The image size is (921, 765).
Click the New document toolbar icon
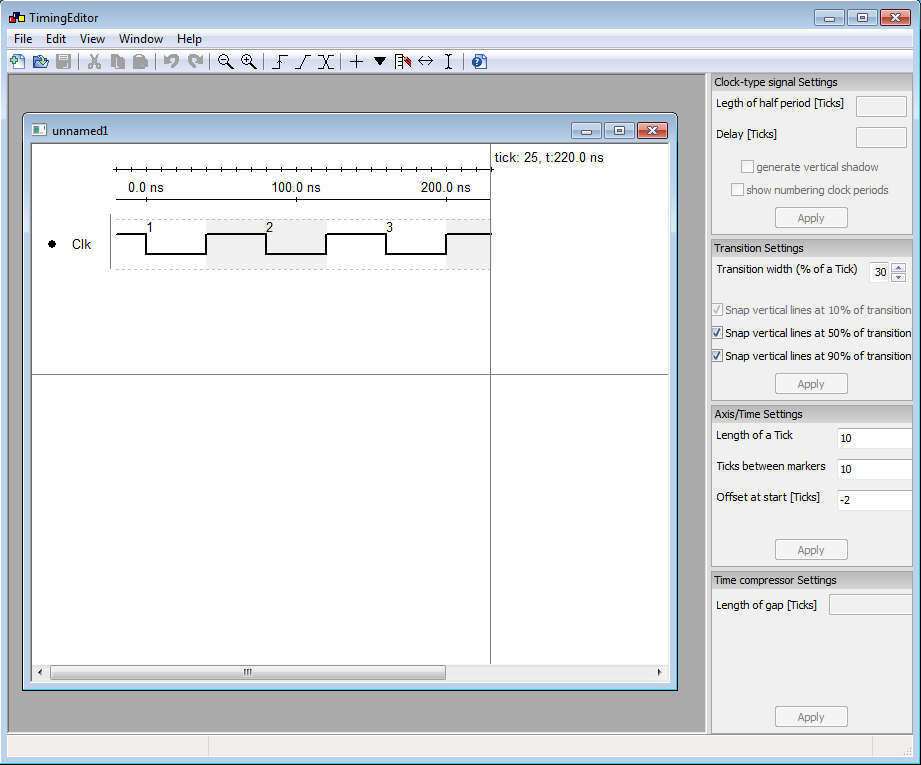click(x=17, y=62)
